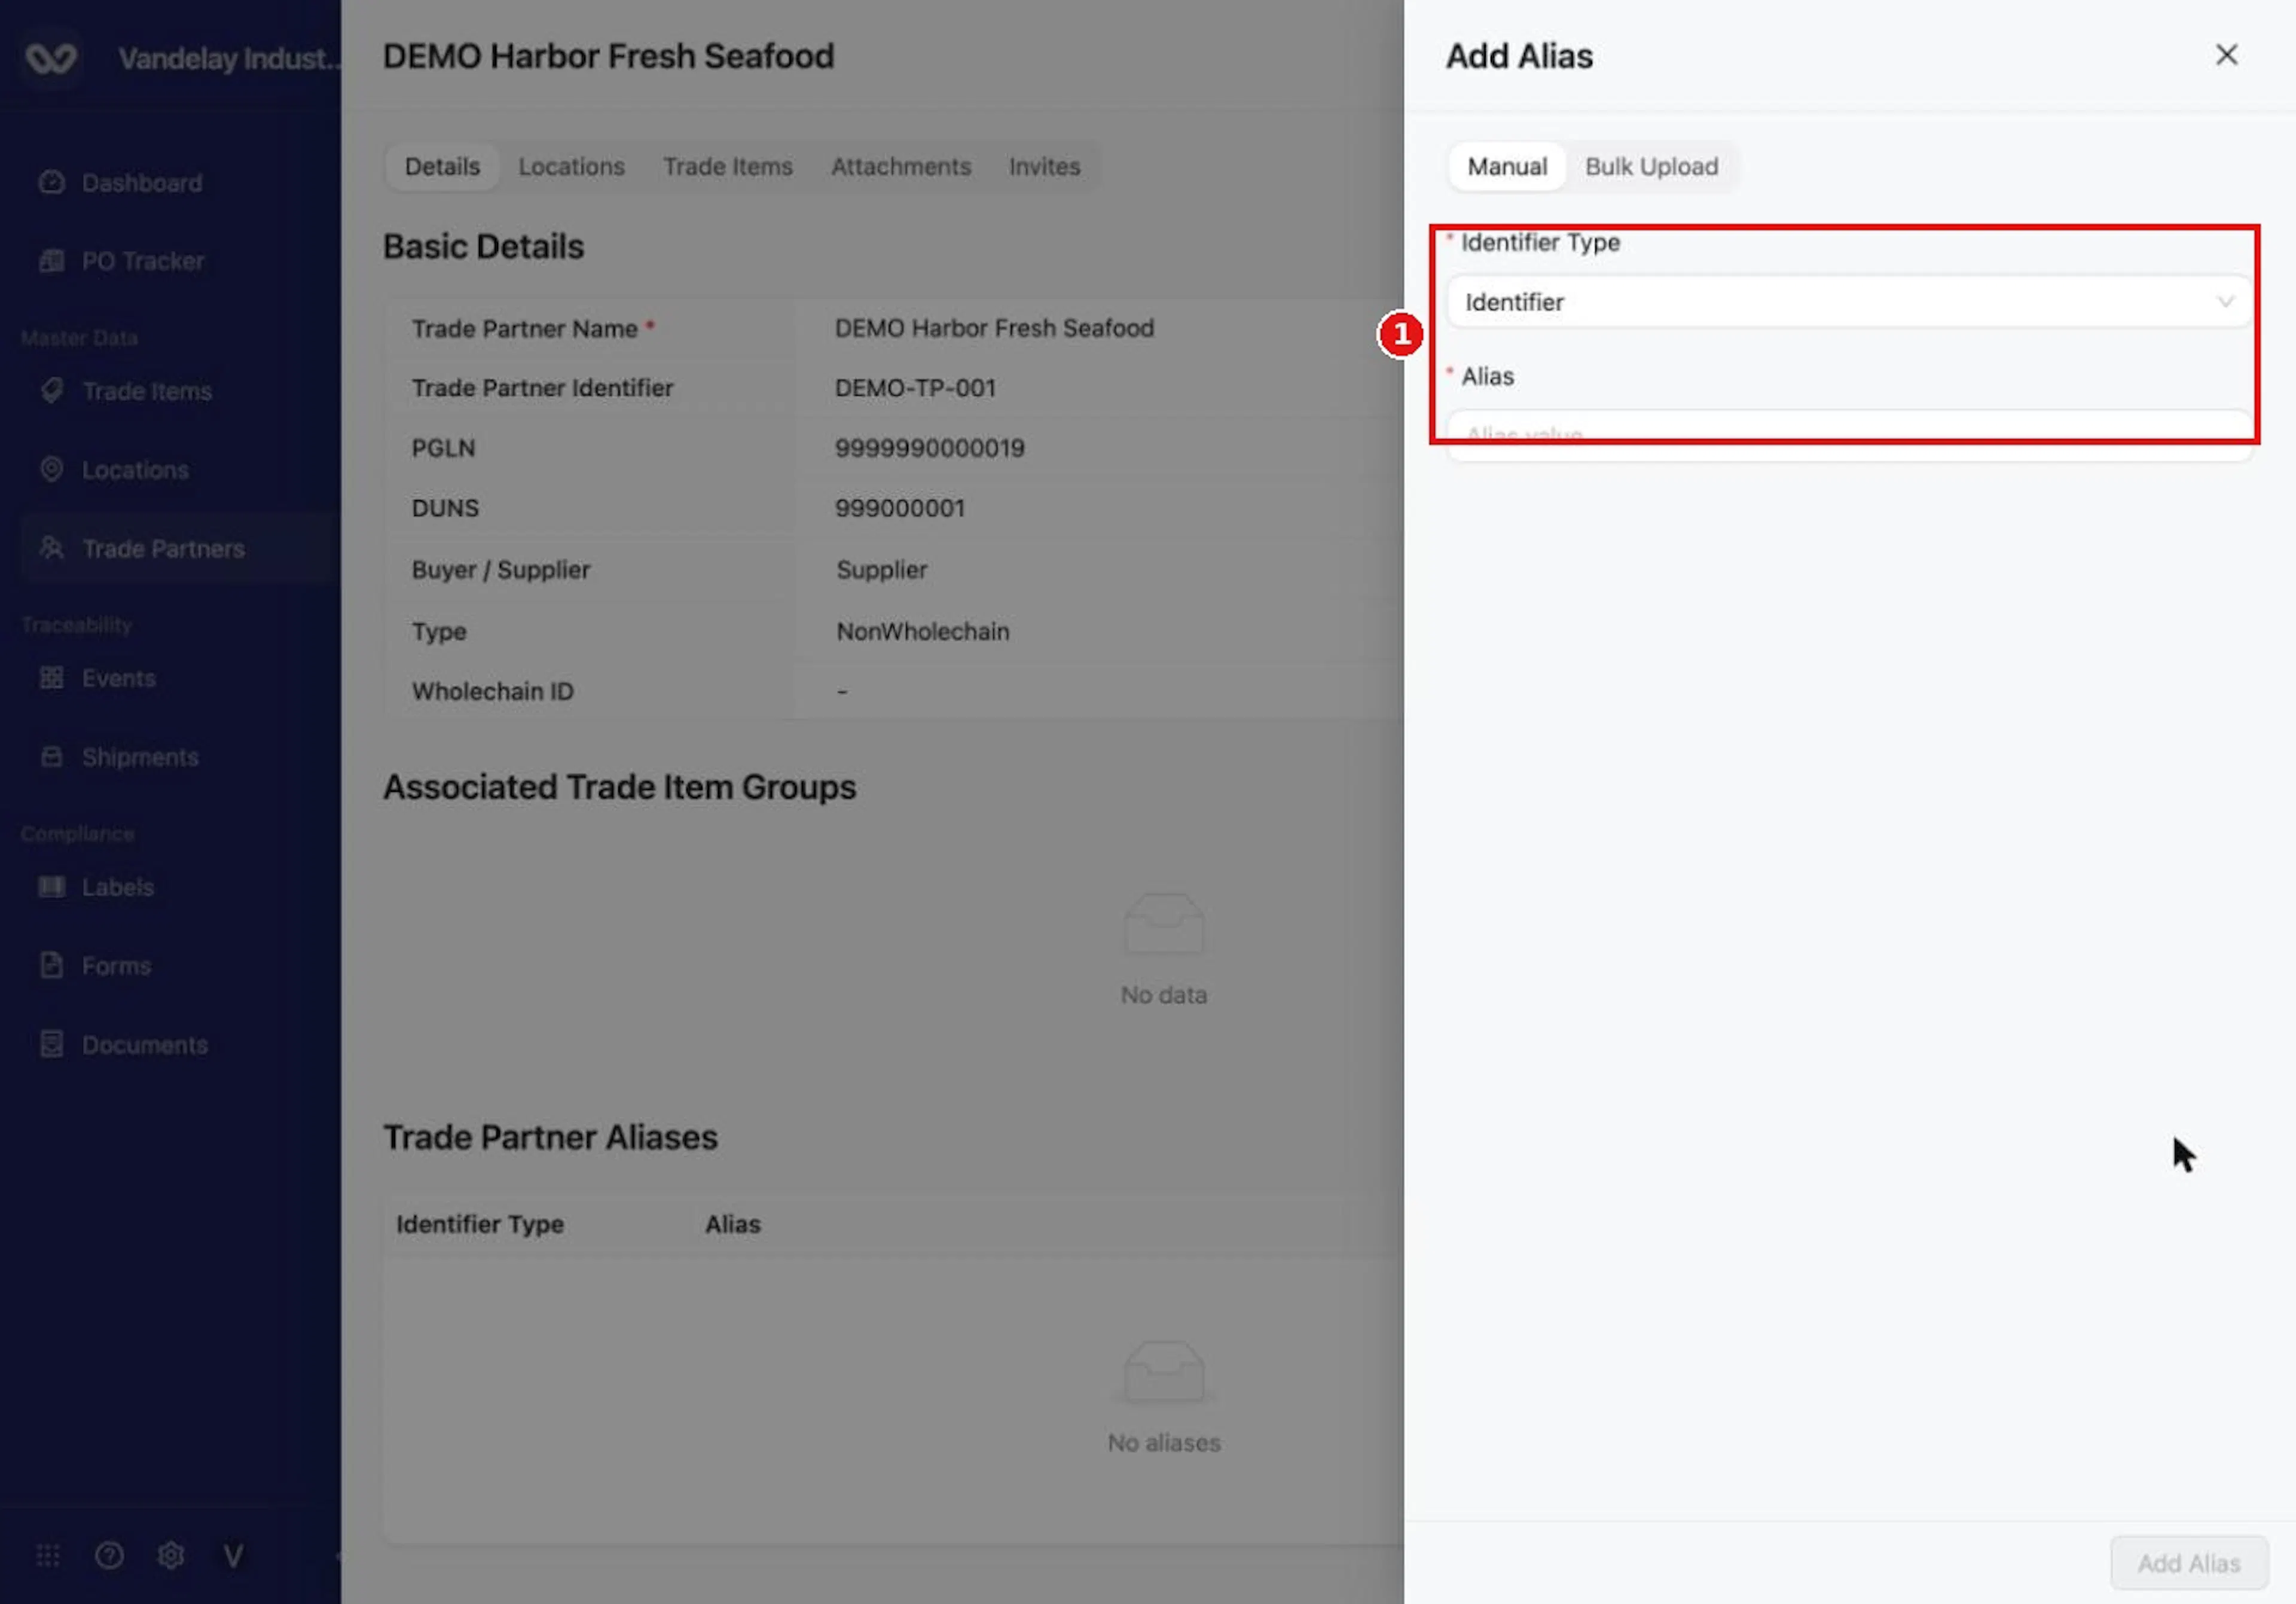
Task: Click the Add Alias button
Action: coord(2188,1562)
